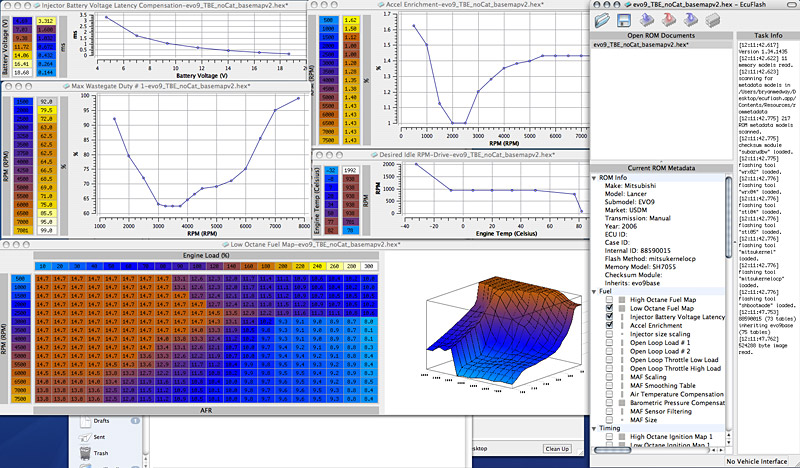Click the document icon in Low Octane Fuel Map title
800x468 pixels.
pyautogui.click(x=226, y=244)
